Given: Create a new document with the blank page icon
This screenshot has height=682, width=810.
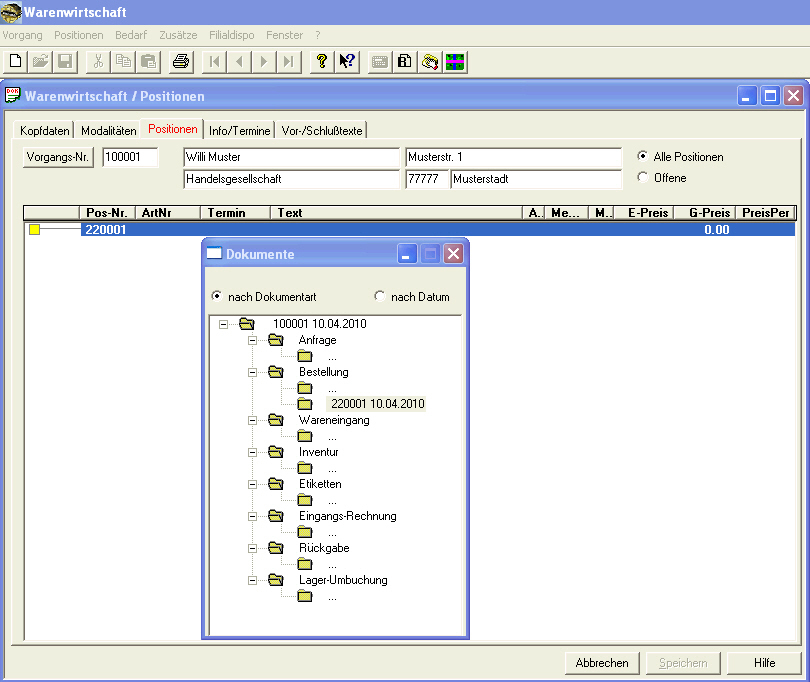Looking at the screenshot, I should pyautogui.click(x=15, y=61).
